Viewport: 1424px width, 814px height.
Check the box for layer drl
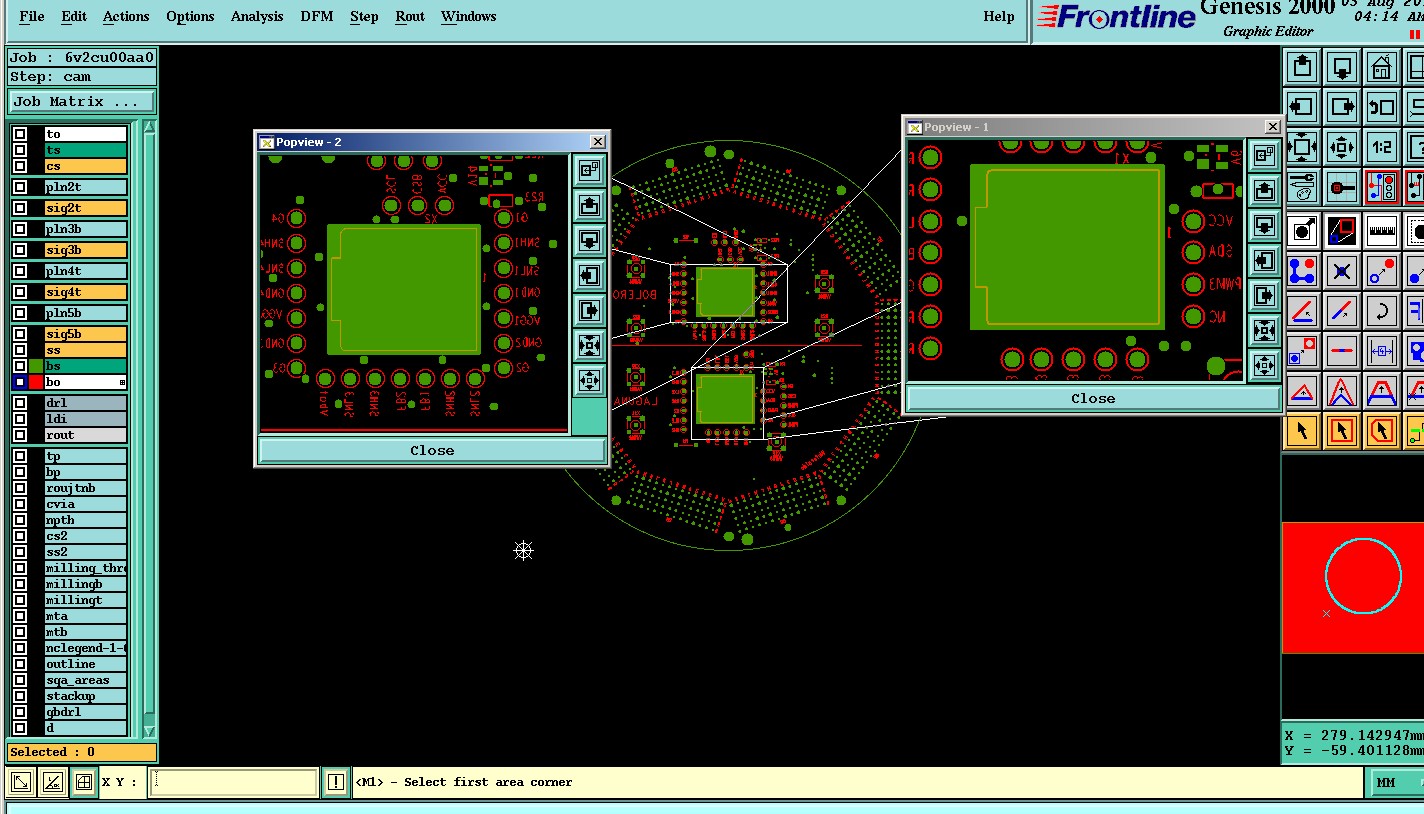[20, 403]
